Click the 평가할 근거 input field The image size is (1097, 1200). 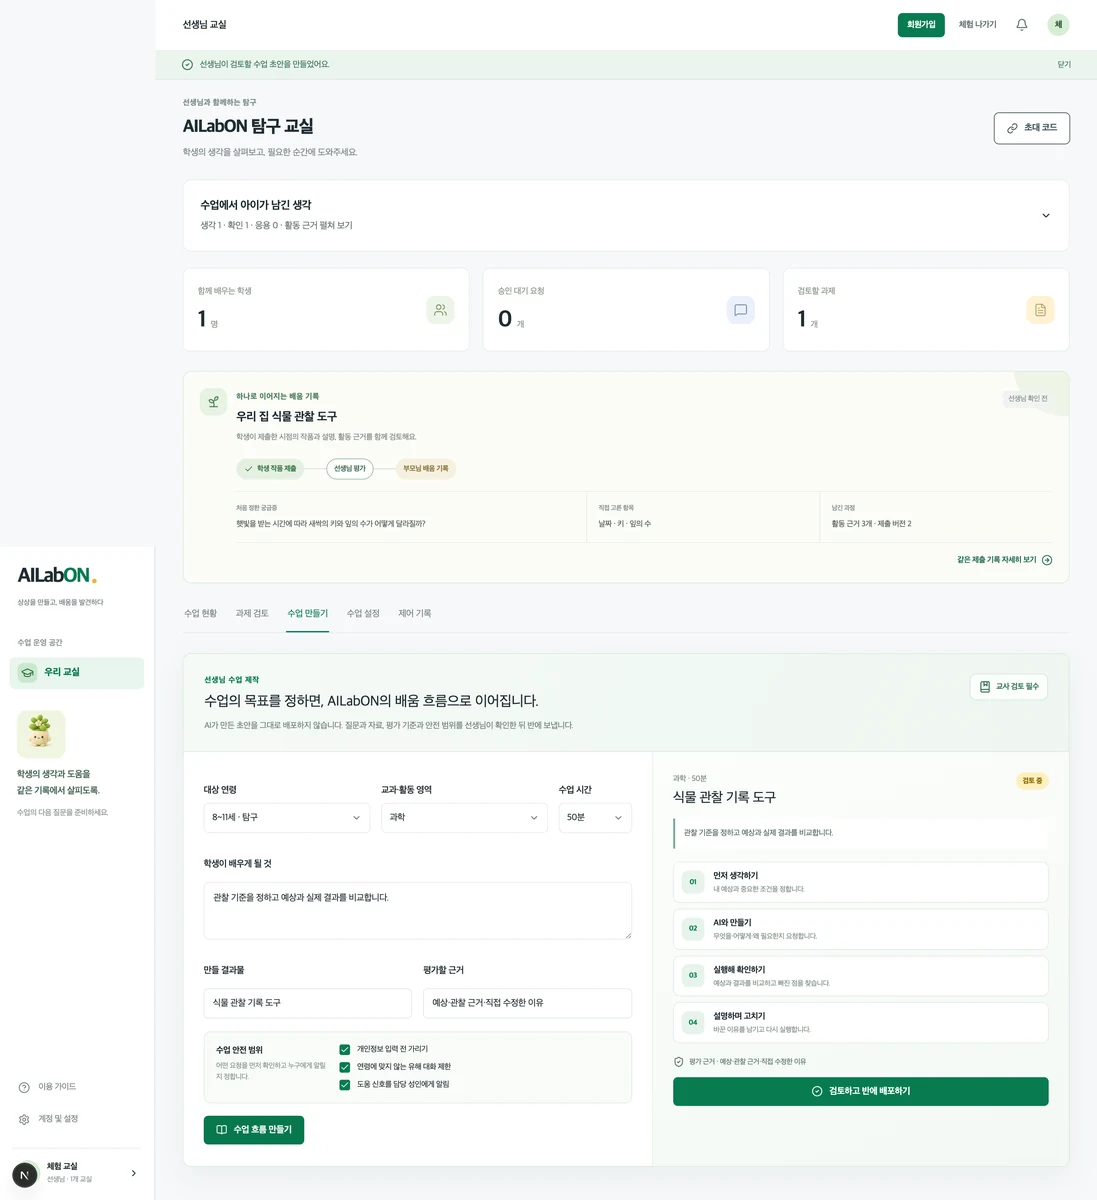[x=528, y=1003]
